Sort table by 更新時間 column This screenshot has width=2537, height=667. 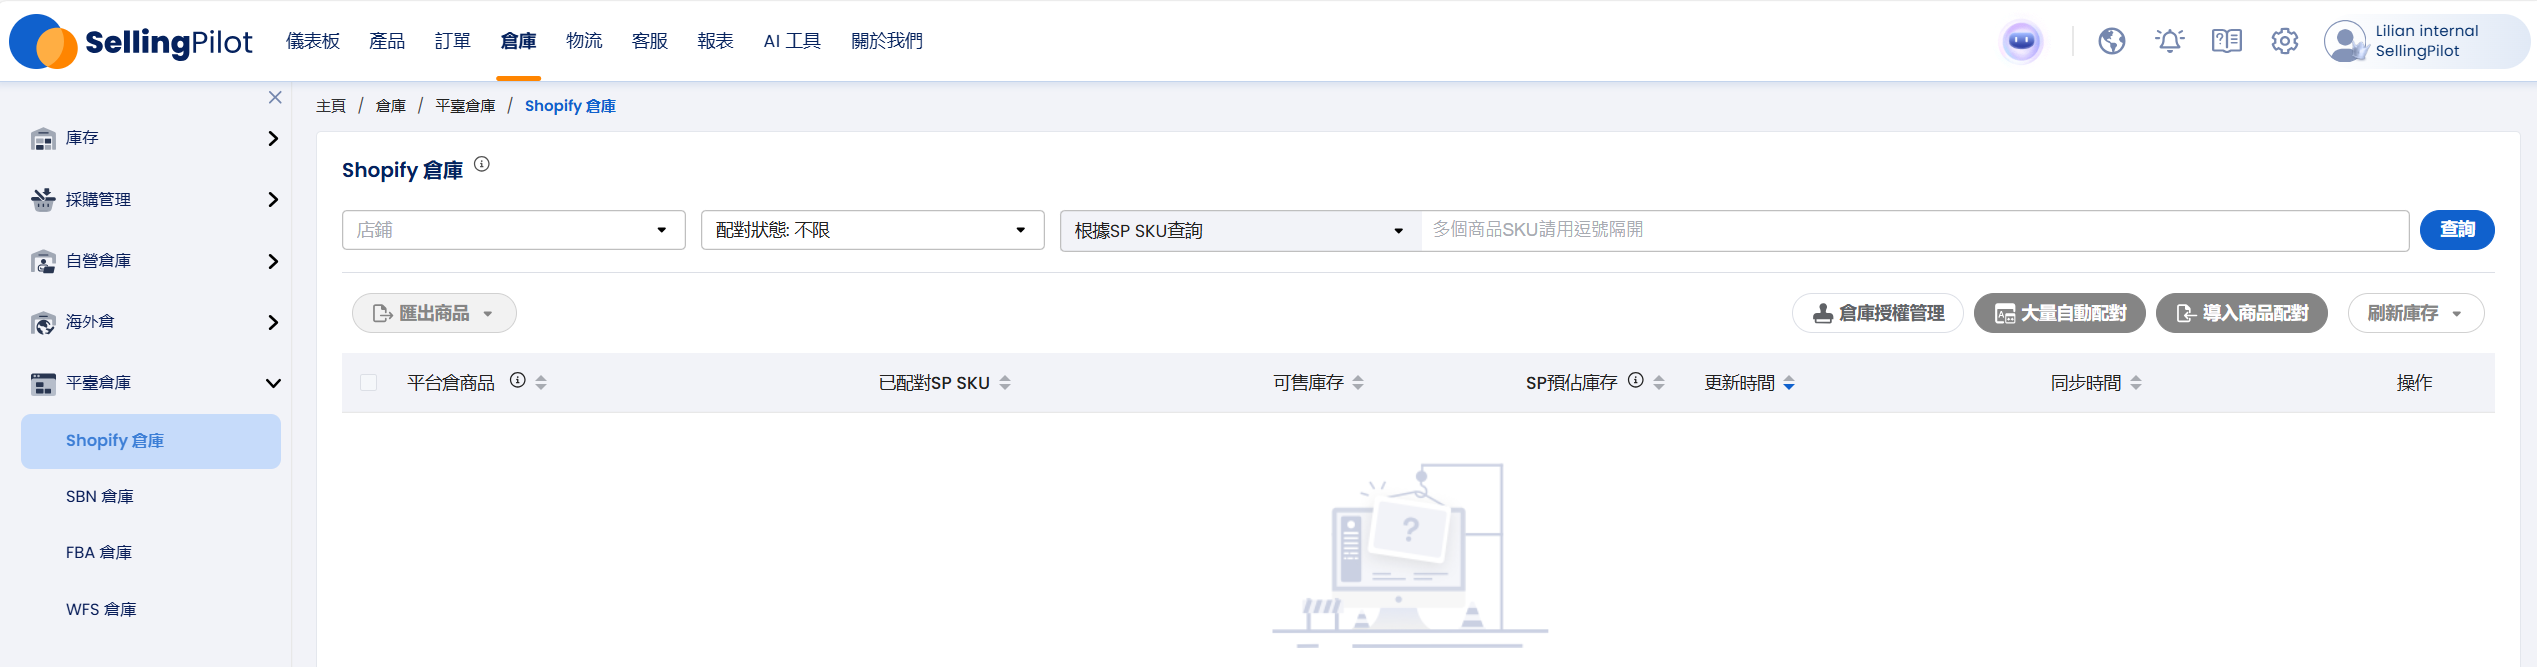click(1788, 383)
